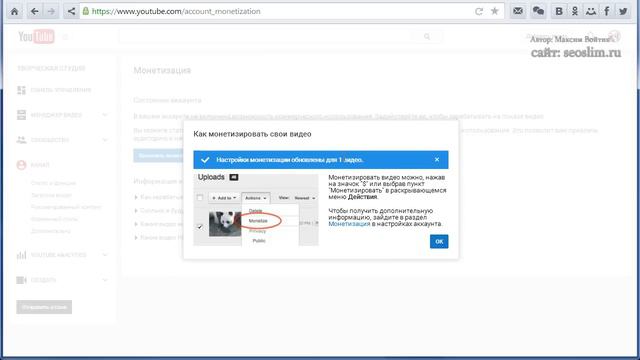Expand the fourth info triangle in the list
The image size is (640, 360).
click(x=136, y=238)
